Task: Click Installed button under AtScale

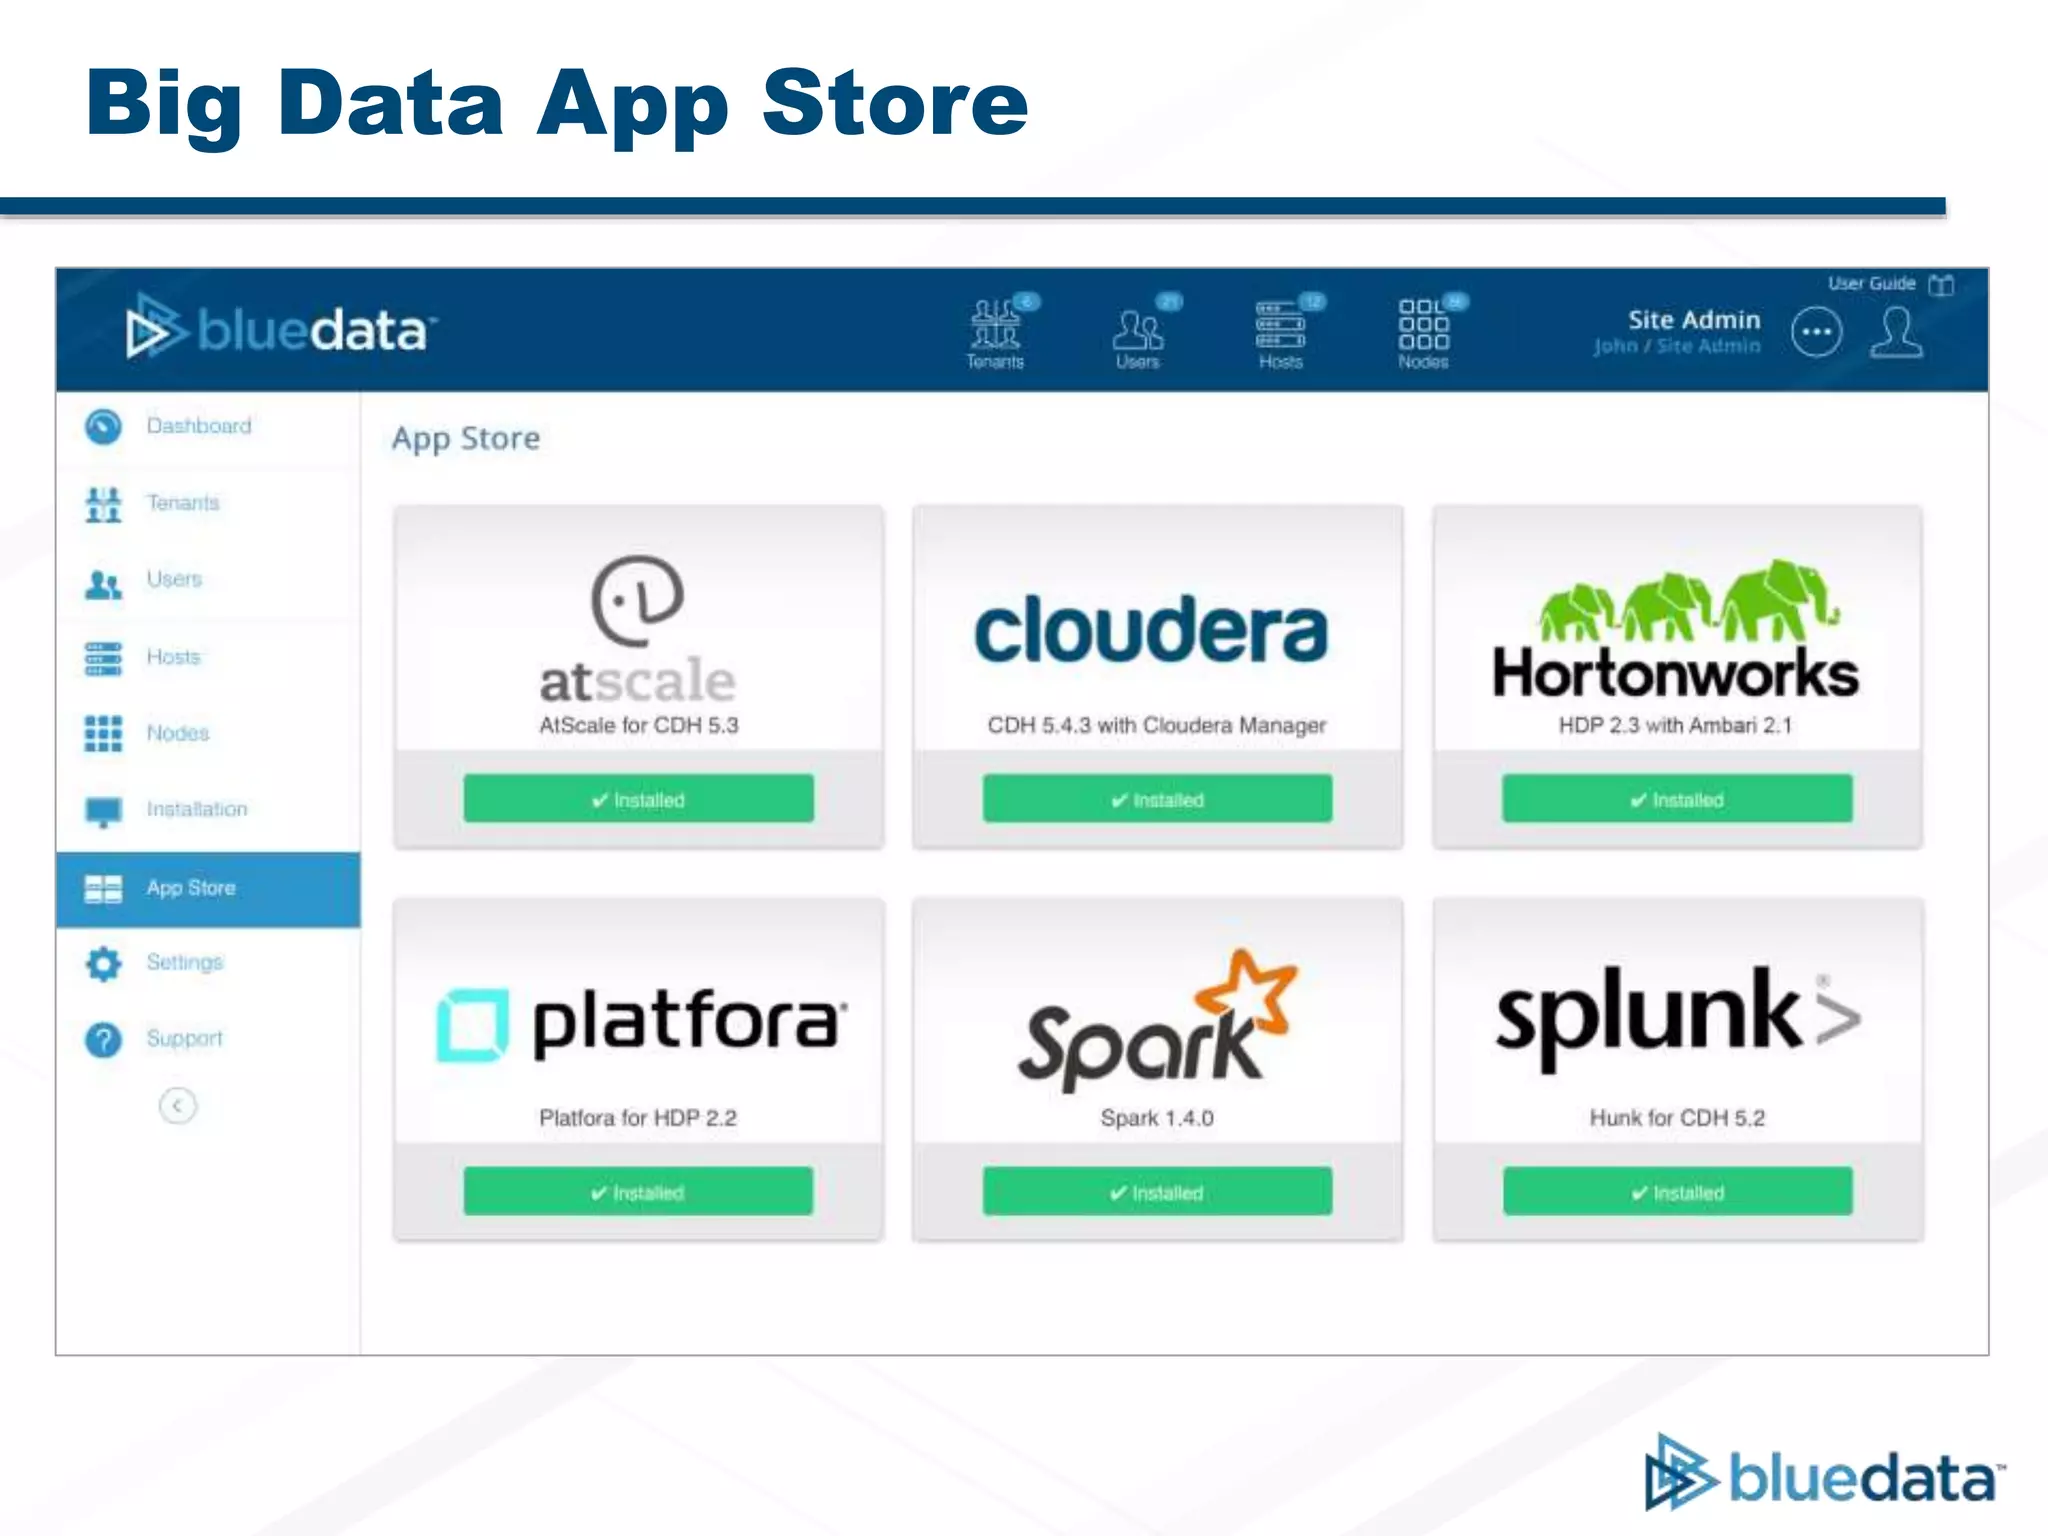Action: click(x=638, y=799)
